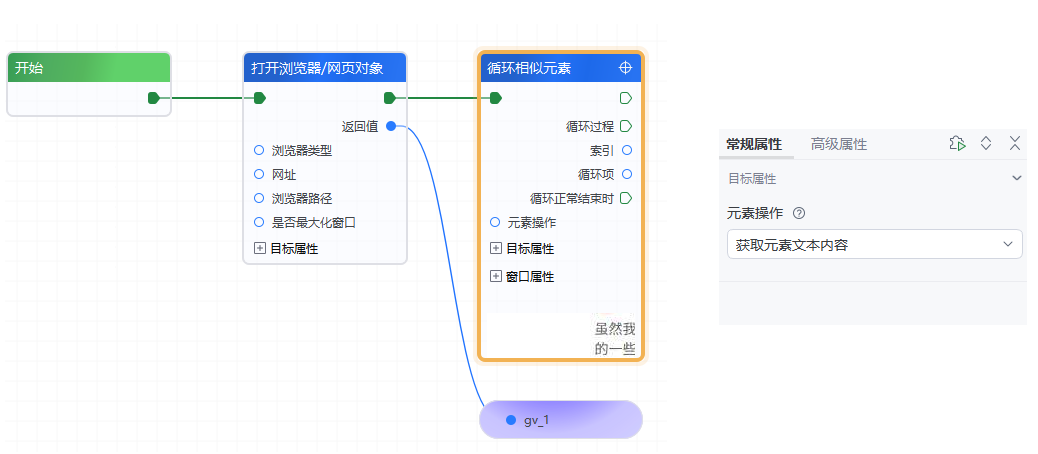Click the target crosshair icon on 循环相似元素 node
This screenshot has width=1038, height=454.
point(626,68)
